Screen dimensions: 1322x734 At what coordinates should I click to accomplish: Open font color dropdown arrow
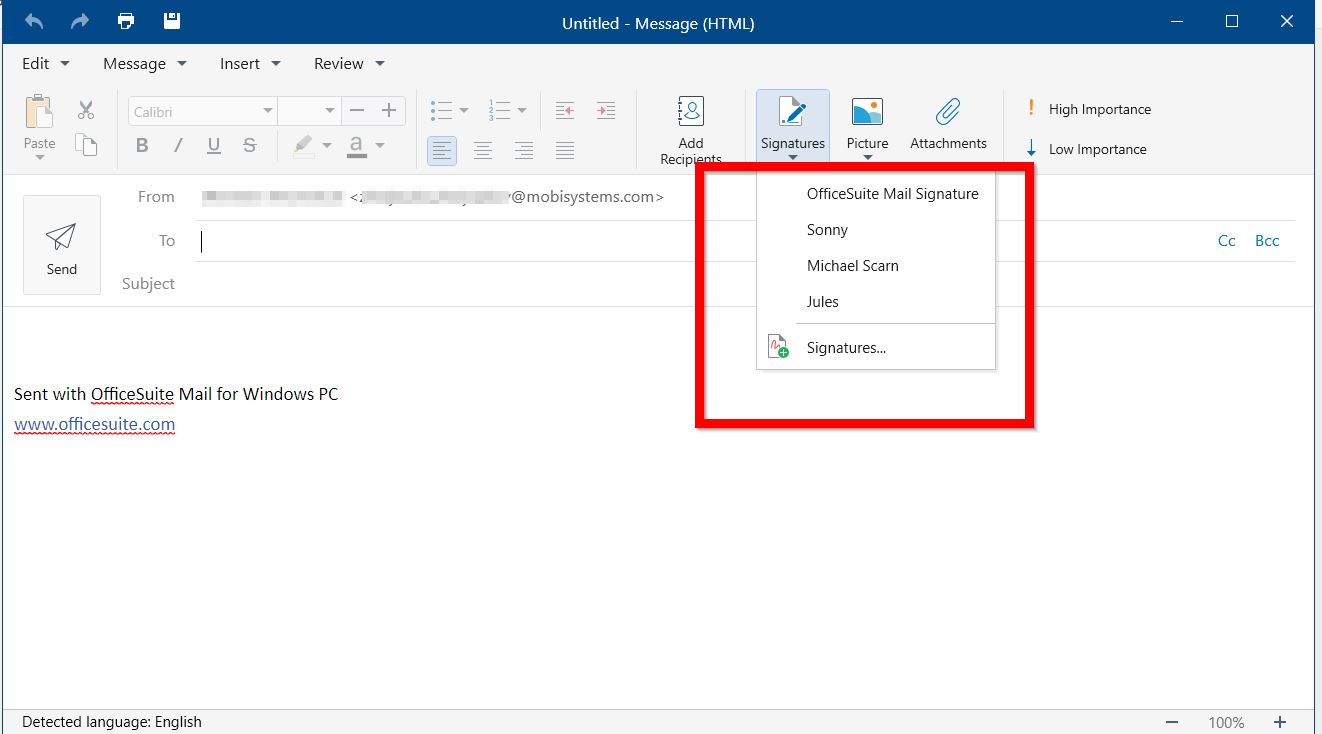click(x=380, y=146)
